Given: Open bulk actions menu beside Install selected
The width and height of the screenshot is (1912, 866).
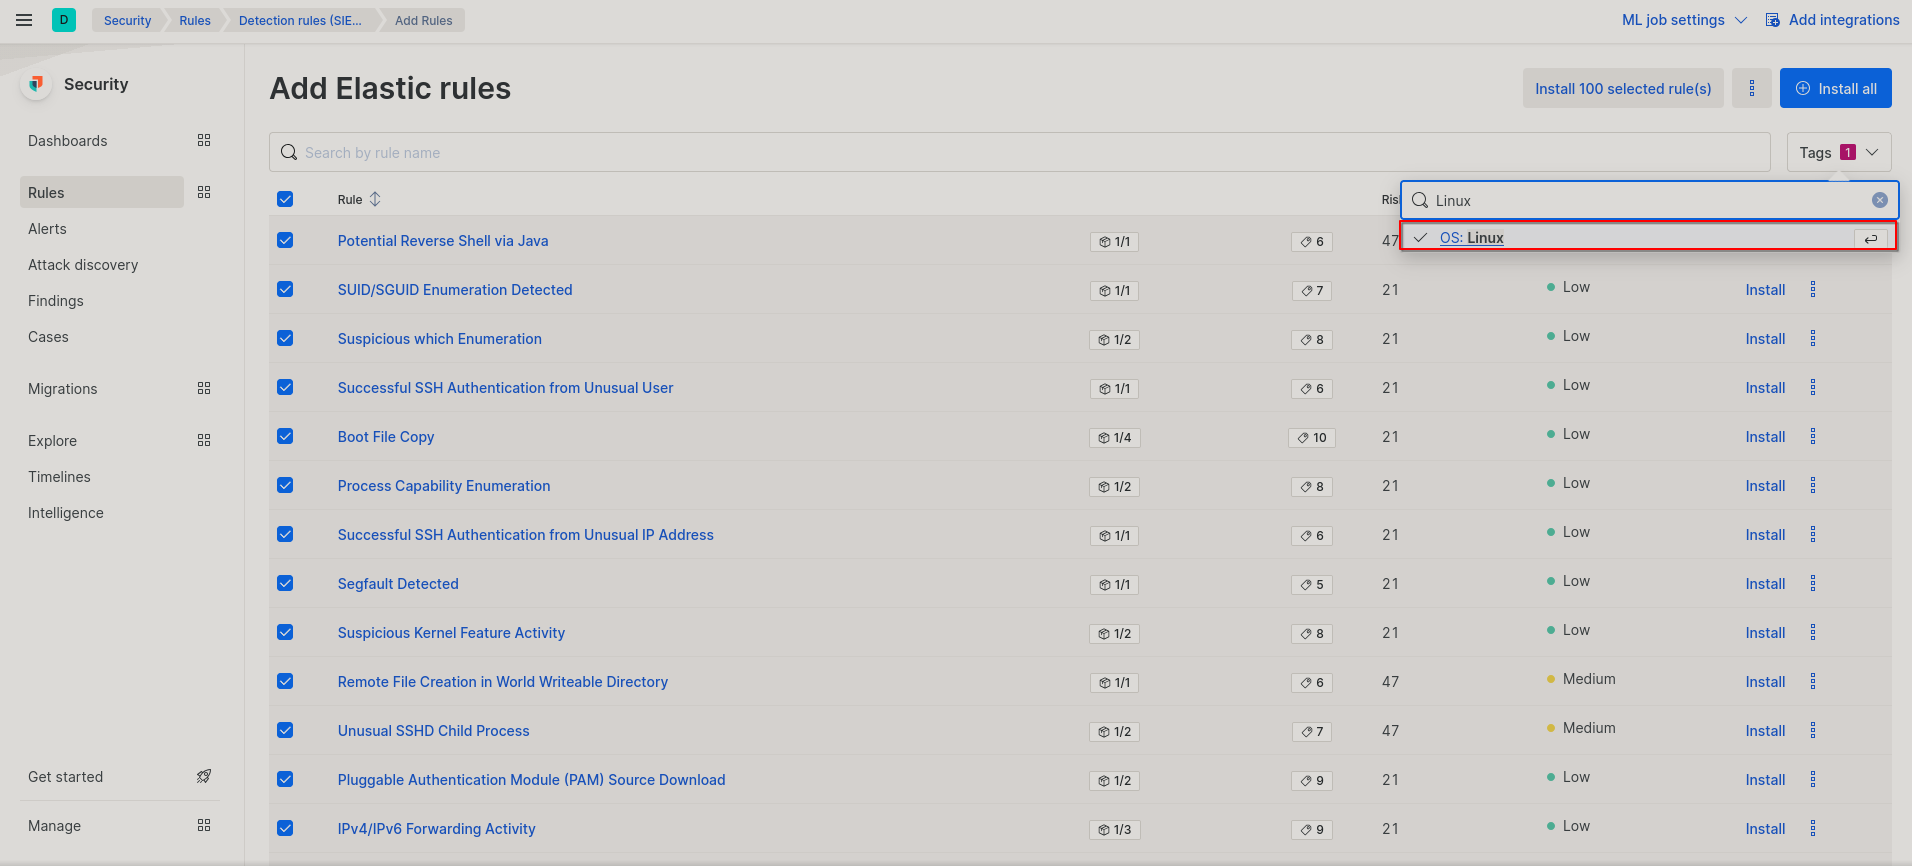Looking at the screenshot, I should pos(1752,88).
